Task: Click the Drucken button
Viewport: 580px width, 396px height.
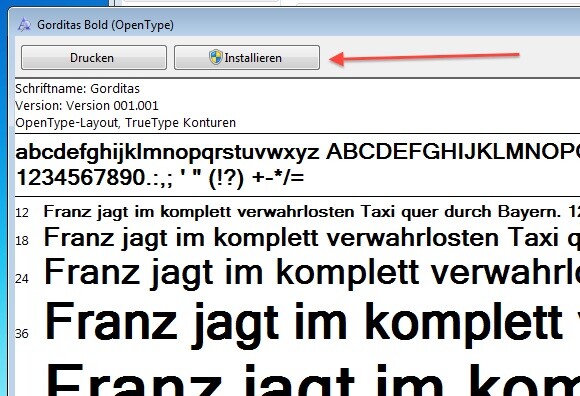Action: pos(94,58)
